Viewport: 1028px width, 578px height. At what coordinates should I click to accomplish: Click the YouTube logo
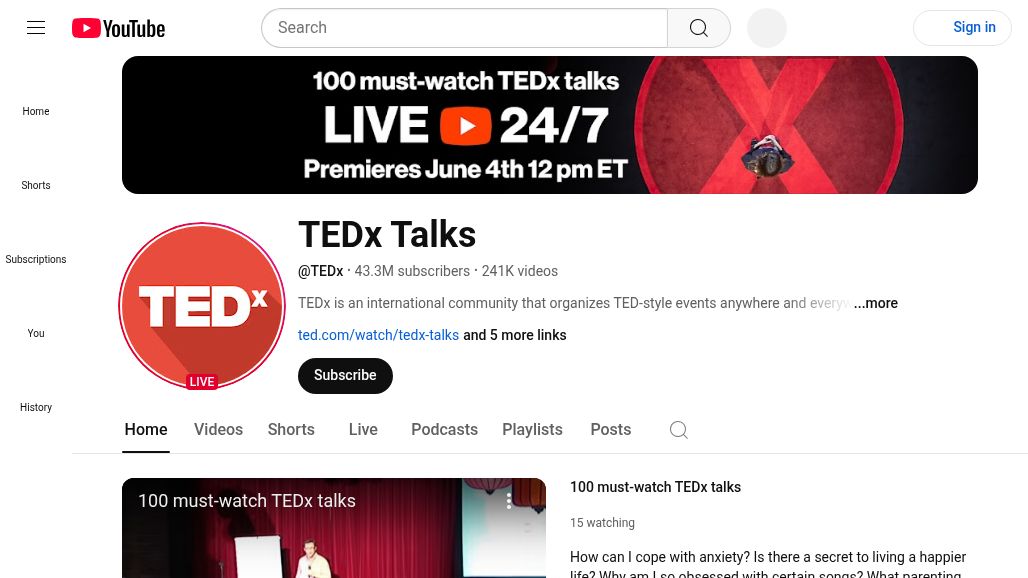(x=119, y=28)
